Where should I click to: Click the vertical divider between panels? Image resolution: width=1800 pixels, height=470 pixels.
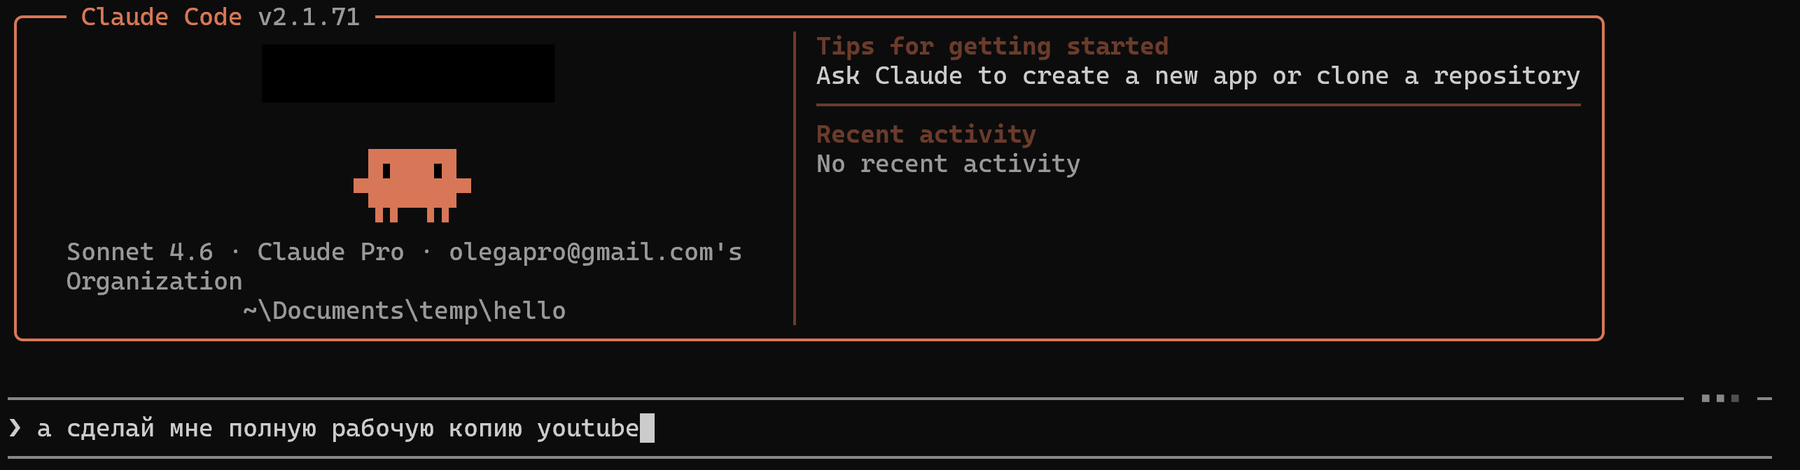(x=795, y=178)
